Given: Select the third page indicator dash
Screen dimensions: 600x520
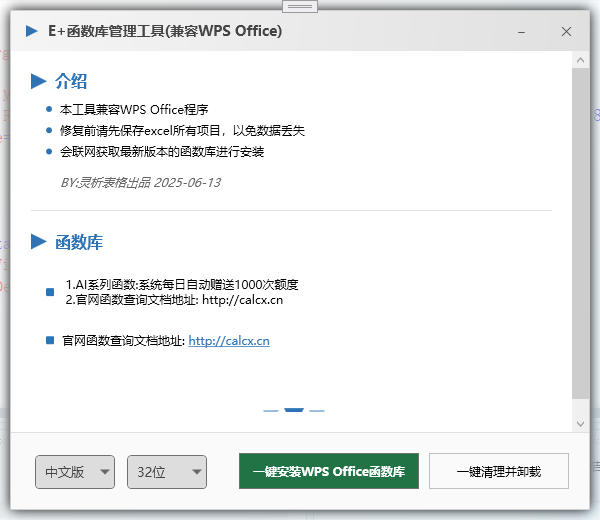Looking at the screenshot, I should click(317, 410).
